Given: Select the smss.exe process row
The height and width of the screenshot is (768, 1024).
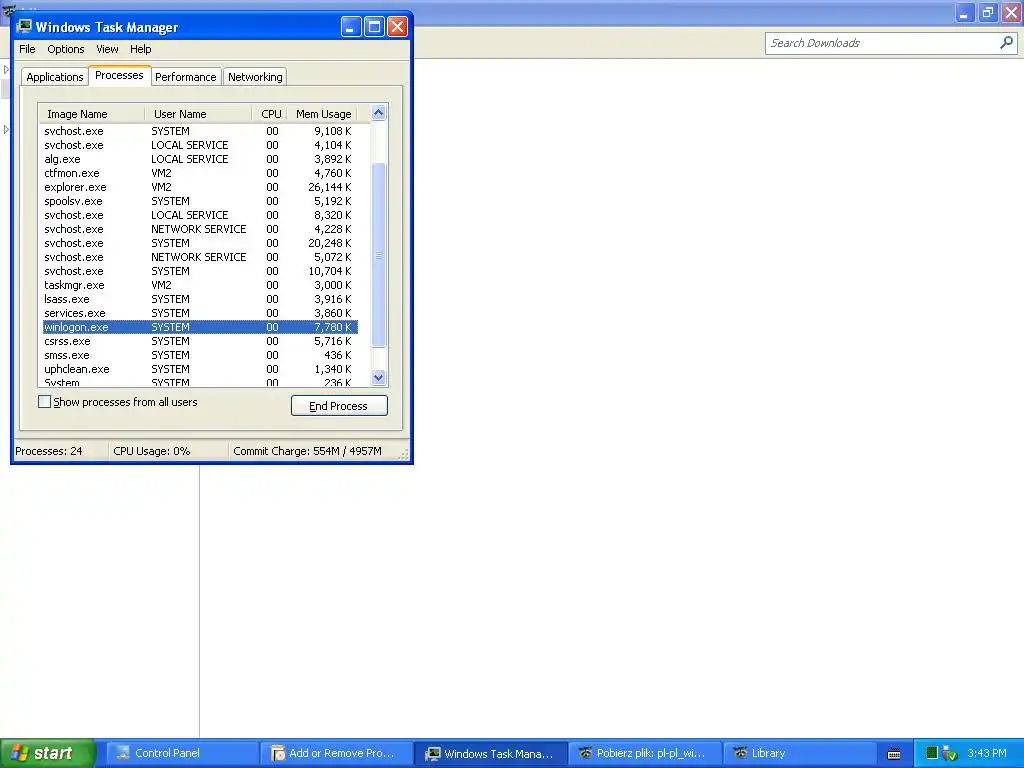Looking at the screenshot, I should [200, 355].
